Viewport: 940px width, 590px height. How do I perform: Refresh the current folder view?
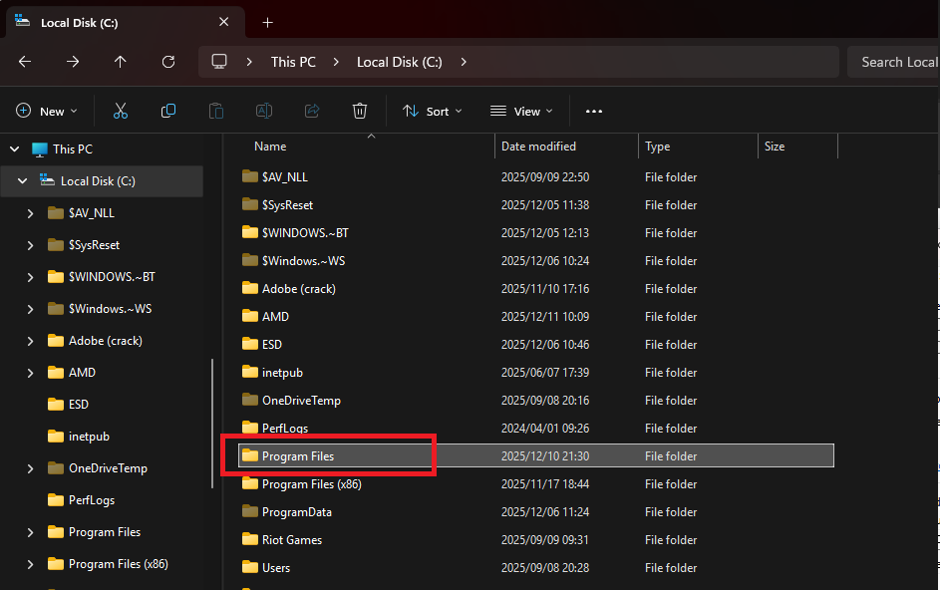(x=168, y=62)
